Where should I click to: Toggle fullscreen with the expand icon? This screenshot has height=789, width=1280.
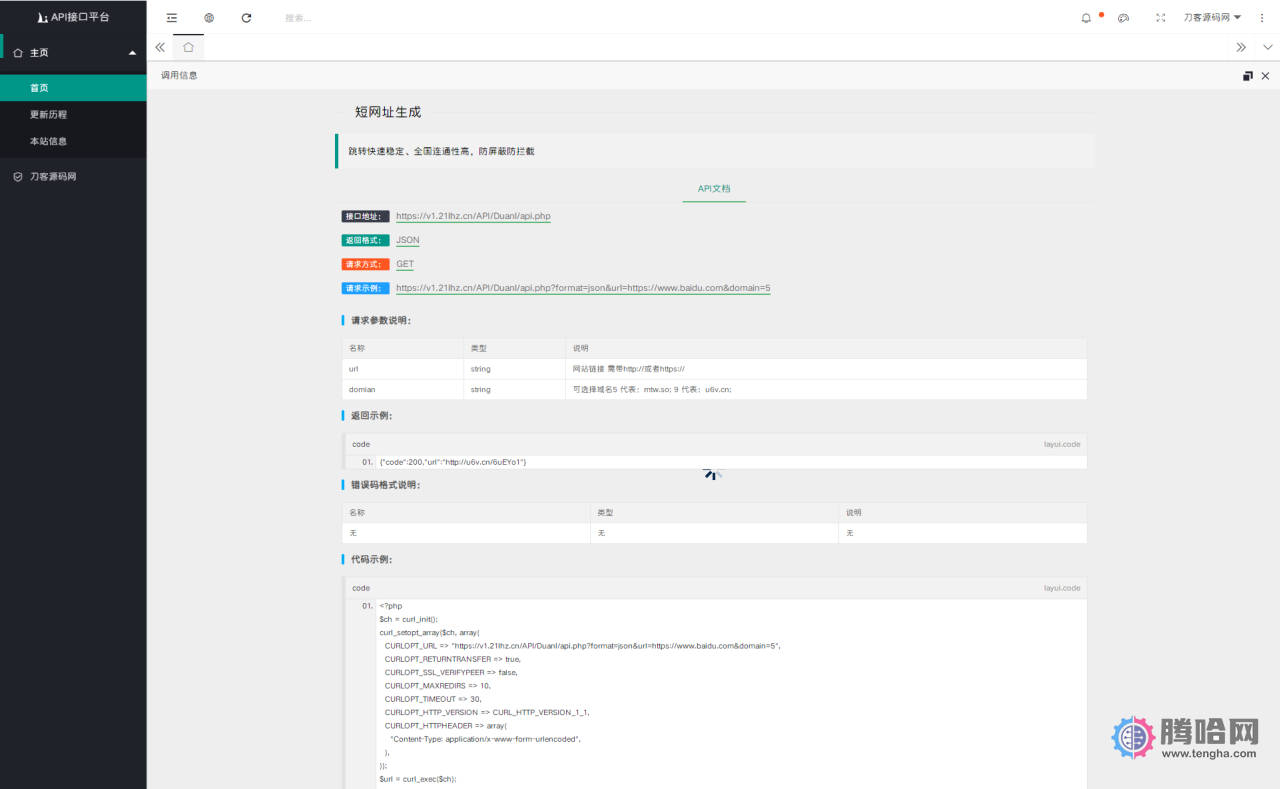tap(1160, 18)
